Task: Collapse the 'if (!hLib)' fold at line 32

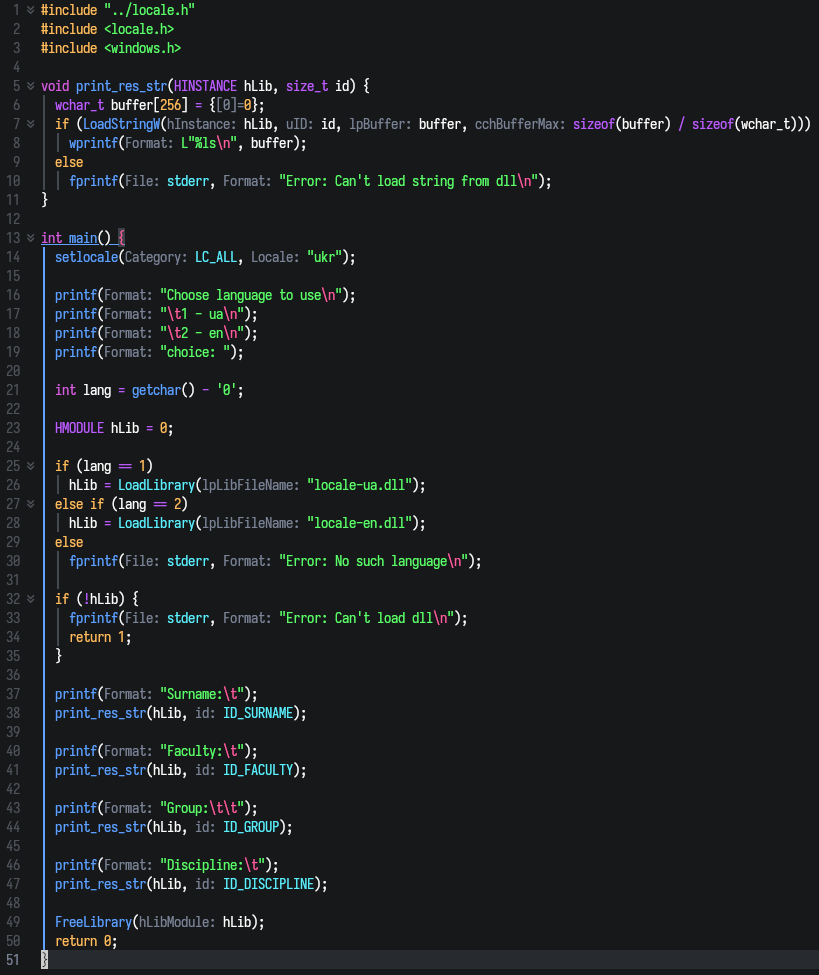Action: [x=30, y=599]
